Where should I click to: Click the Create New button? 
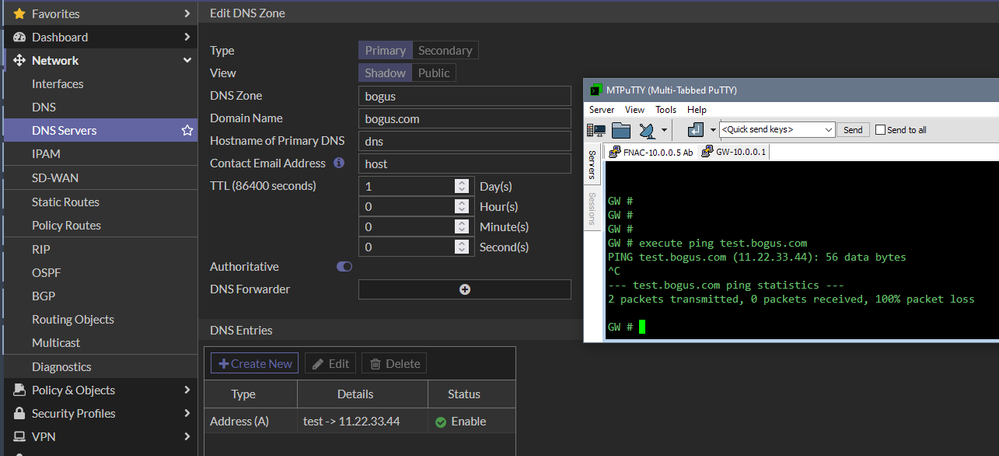(x=255, y=364)
